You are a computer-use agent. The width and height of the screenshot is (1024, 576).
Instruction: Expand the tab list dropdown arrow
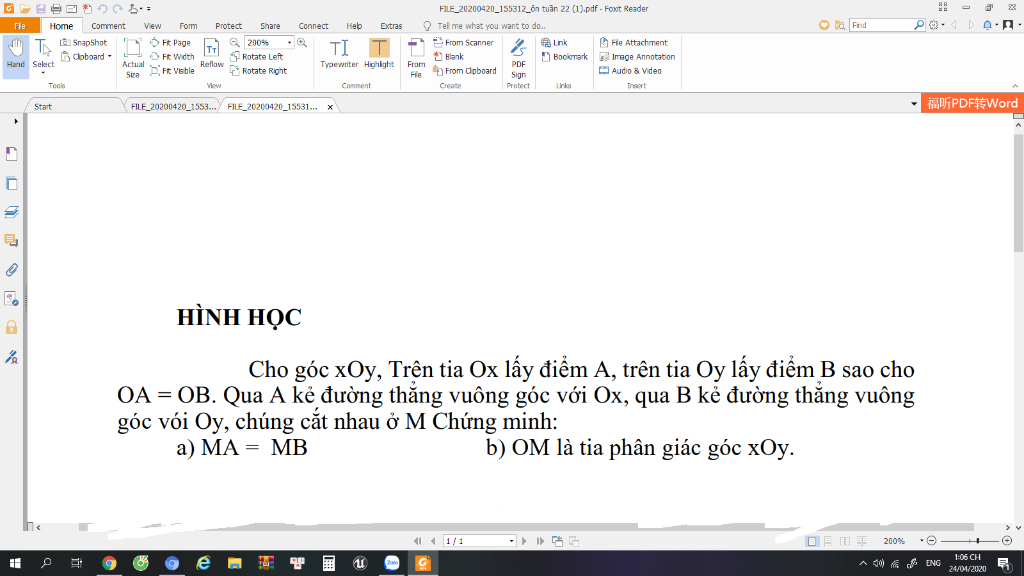[914, 104]
